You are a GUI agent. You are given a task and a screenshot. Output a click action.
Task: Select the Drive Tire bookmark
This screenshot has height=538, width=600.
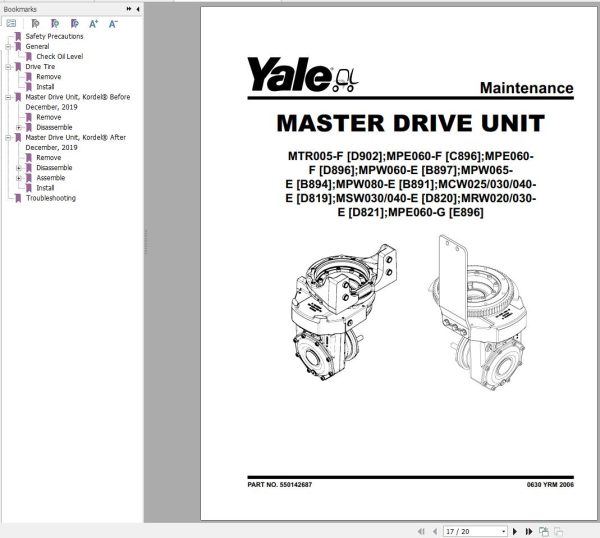[x=40, y=67]
